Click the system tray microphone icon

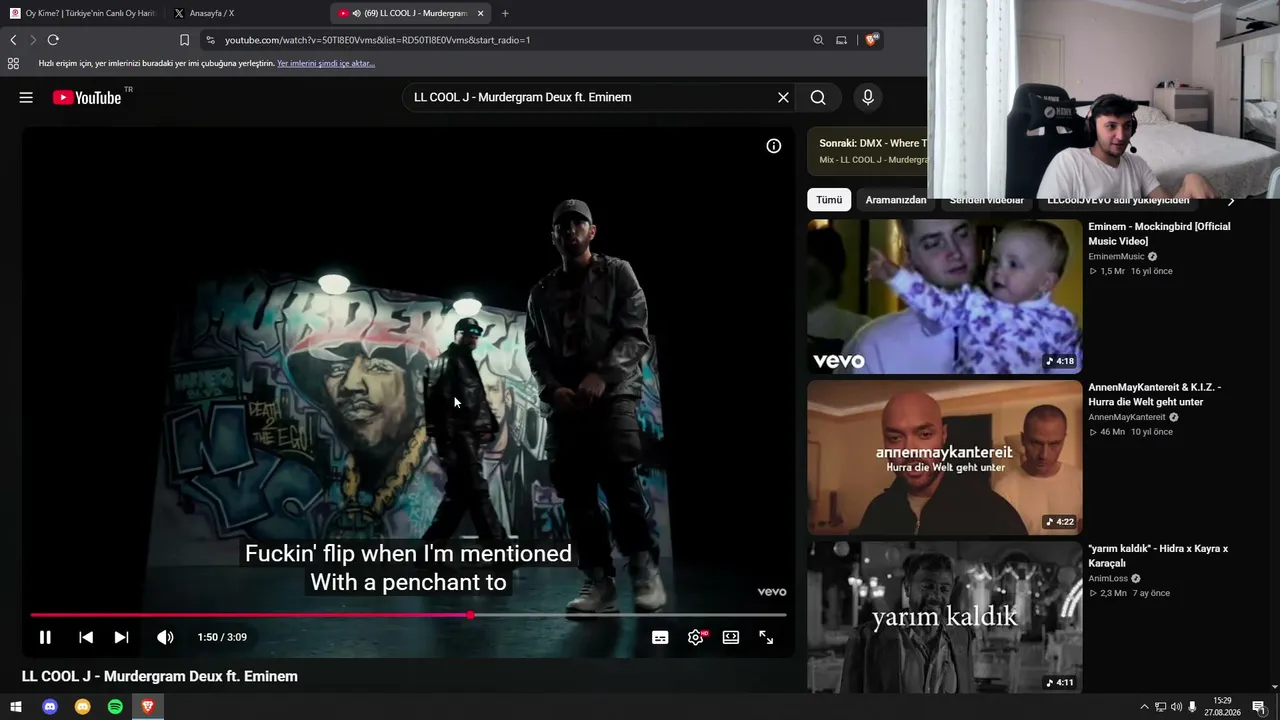pyautogui.click(x=1192, y=707)
